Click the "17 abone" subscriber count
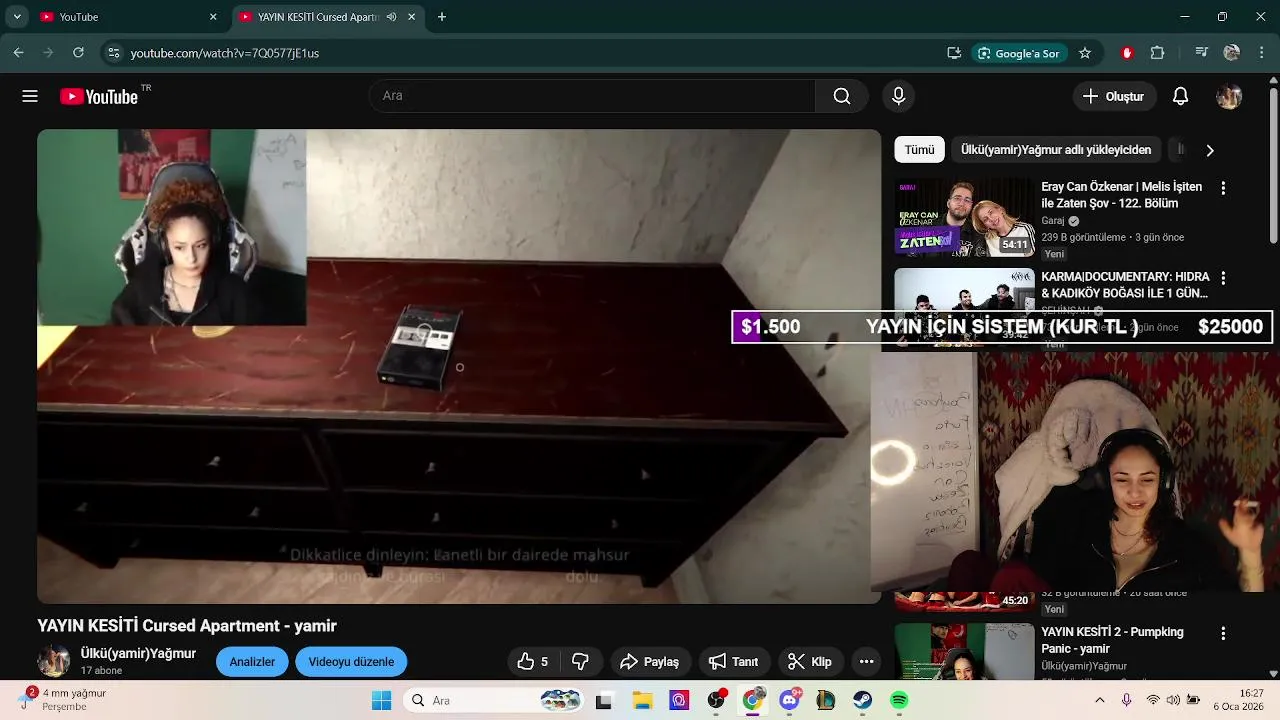Screen dimensions: 1280x720 pyautogui.click(x=101, y=671)
